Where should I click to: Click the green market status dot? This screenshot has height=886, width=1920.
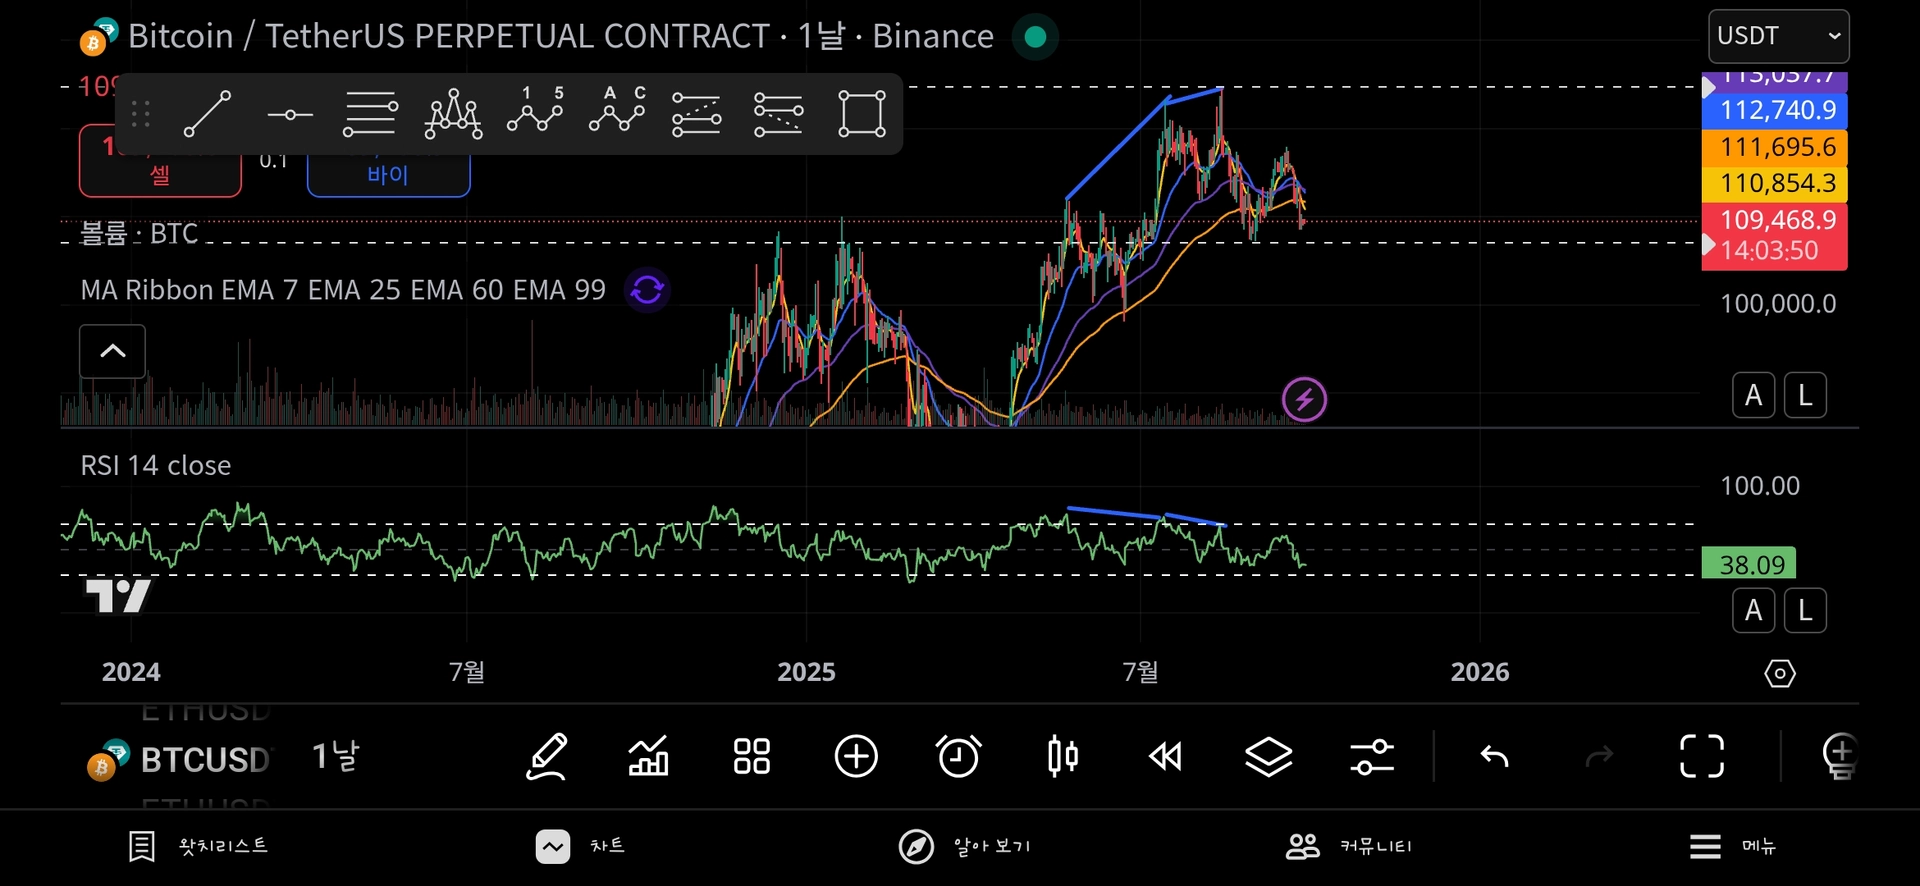(x=1036, y=37)
